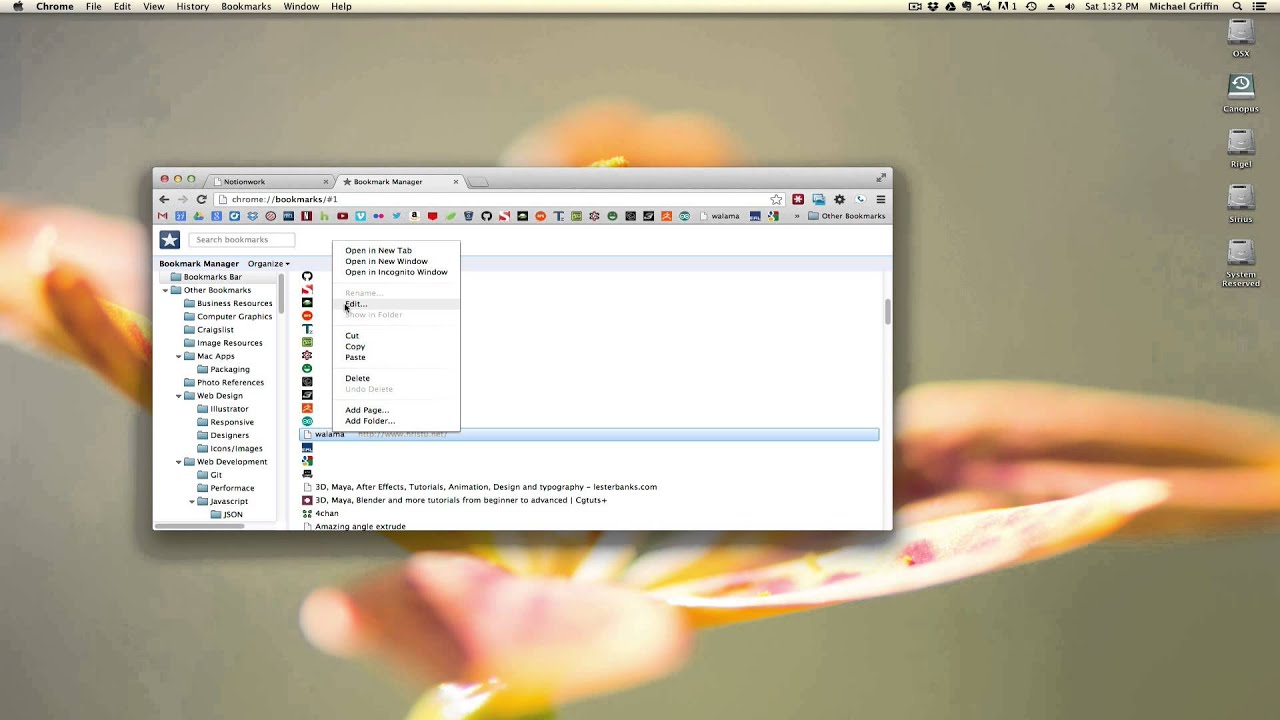The width and height of the screenshot is (1280, 720).
Task: Select the Computer Graphics folder
Action: coord(228,316)
